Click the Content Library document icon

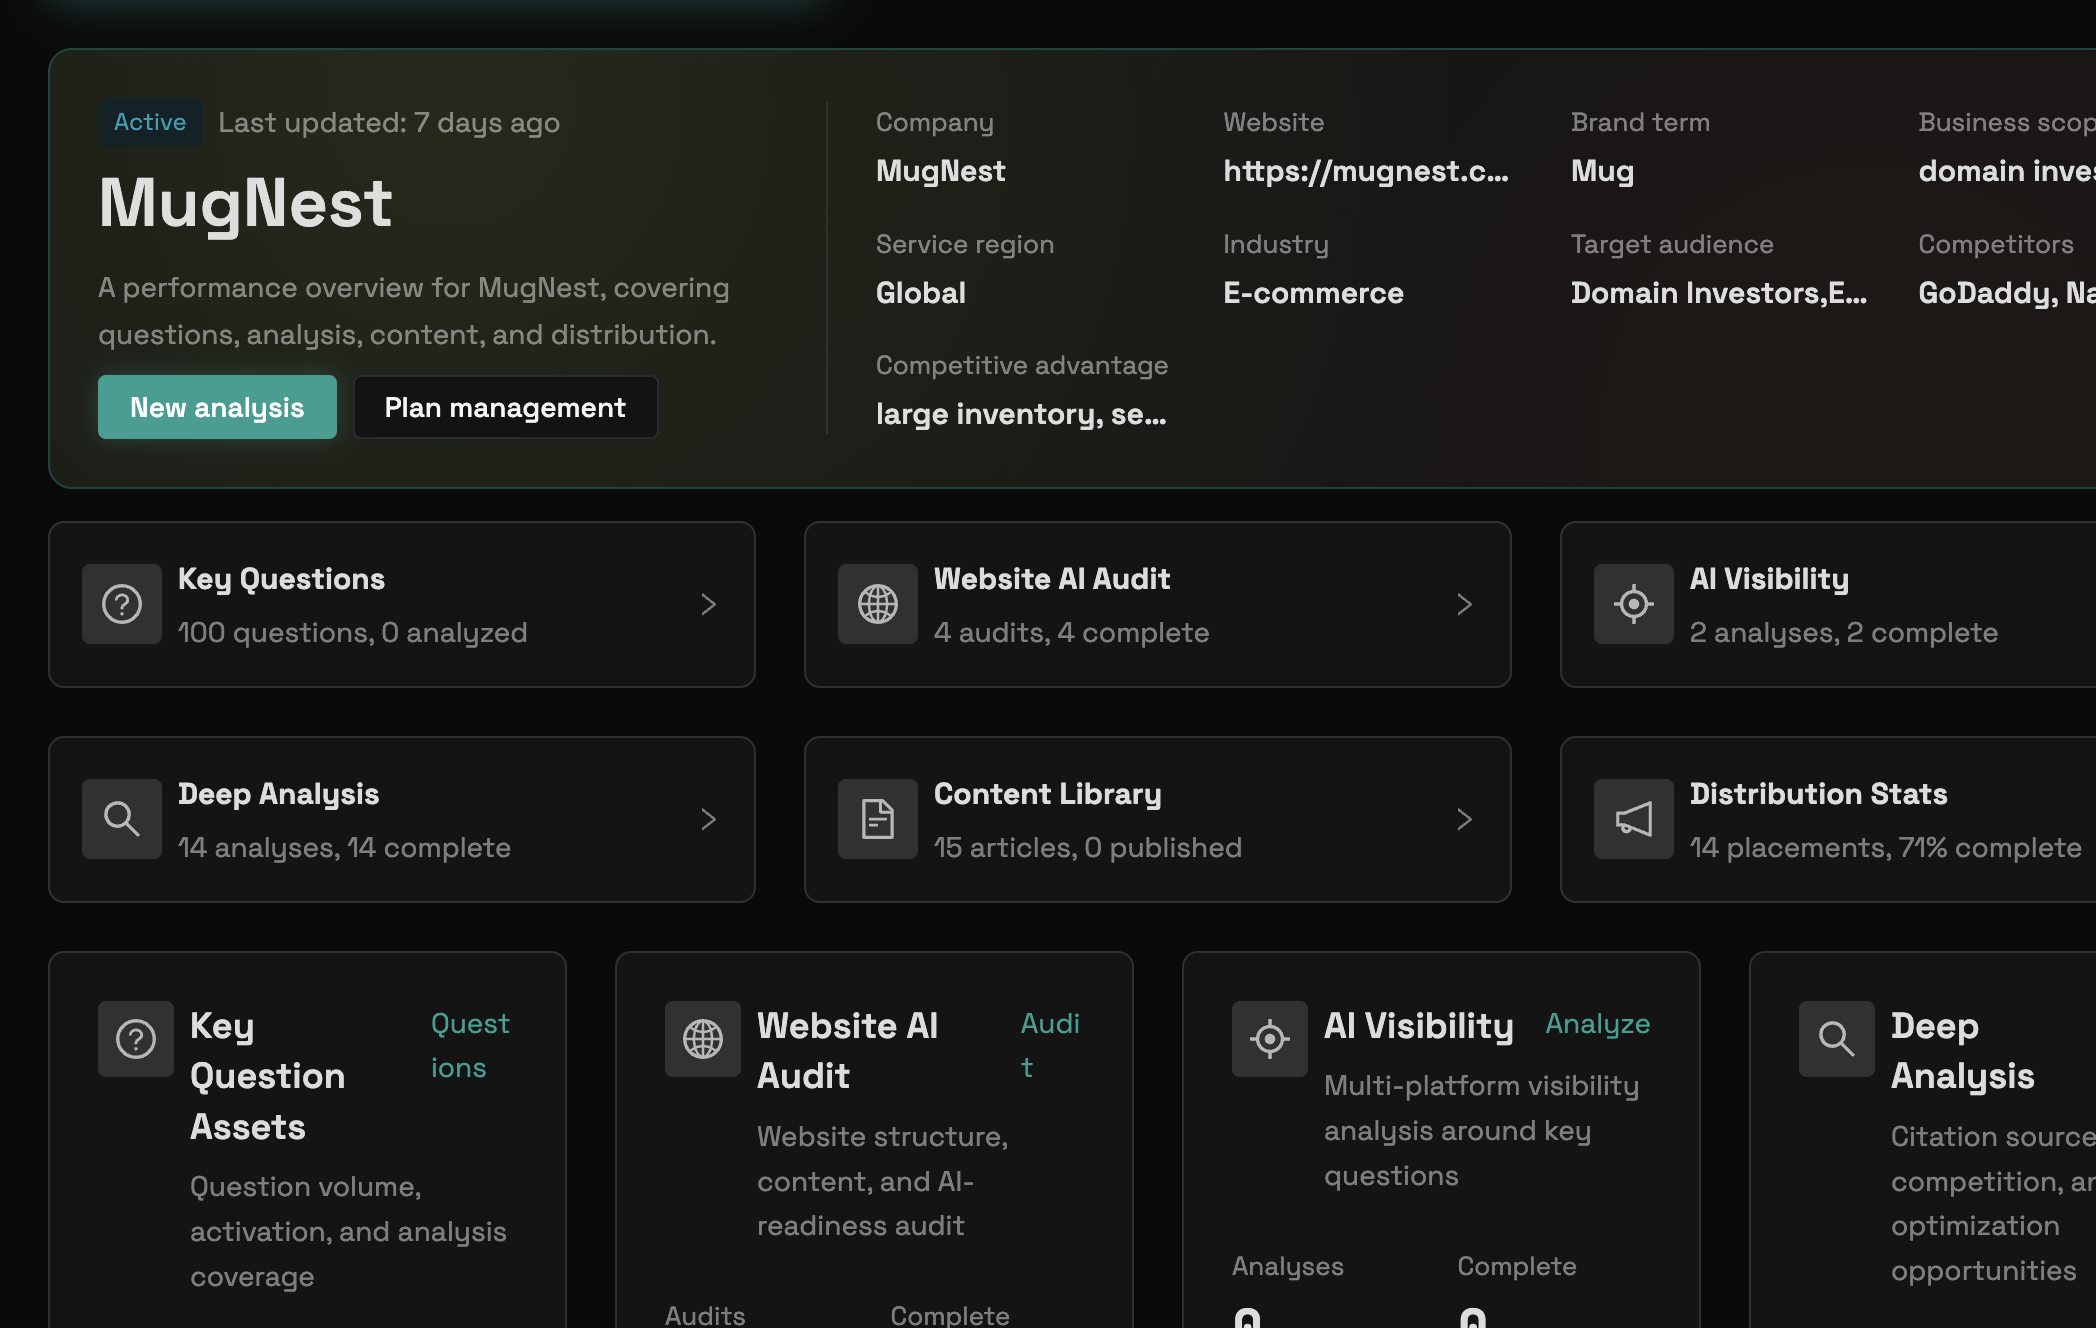878,819
